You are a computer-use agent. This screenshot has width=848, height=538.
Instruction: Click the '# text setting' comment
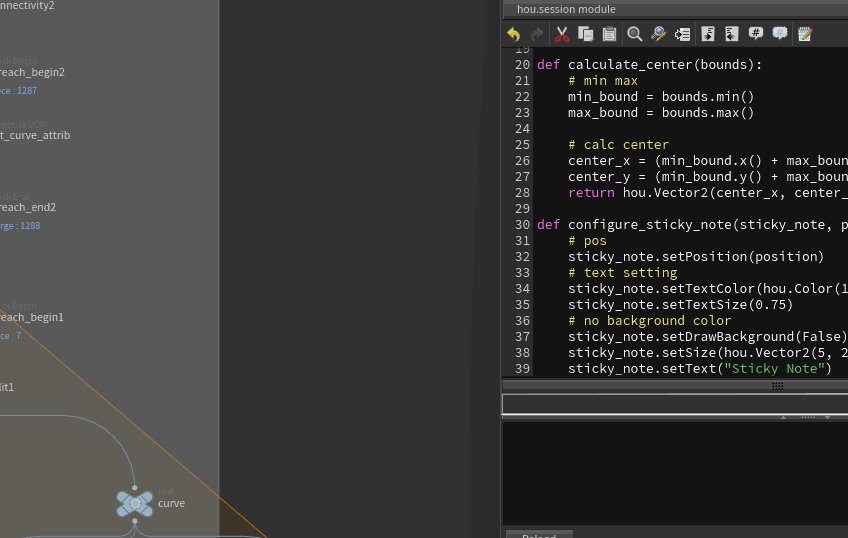[x=622, y=273]
